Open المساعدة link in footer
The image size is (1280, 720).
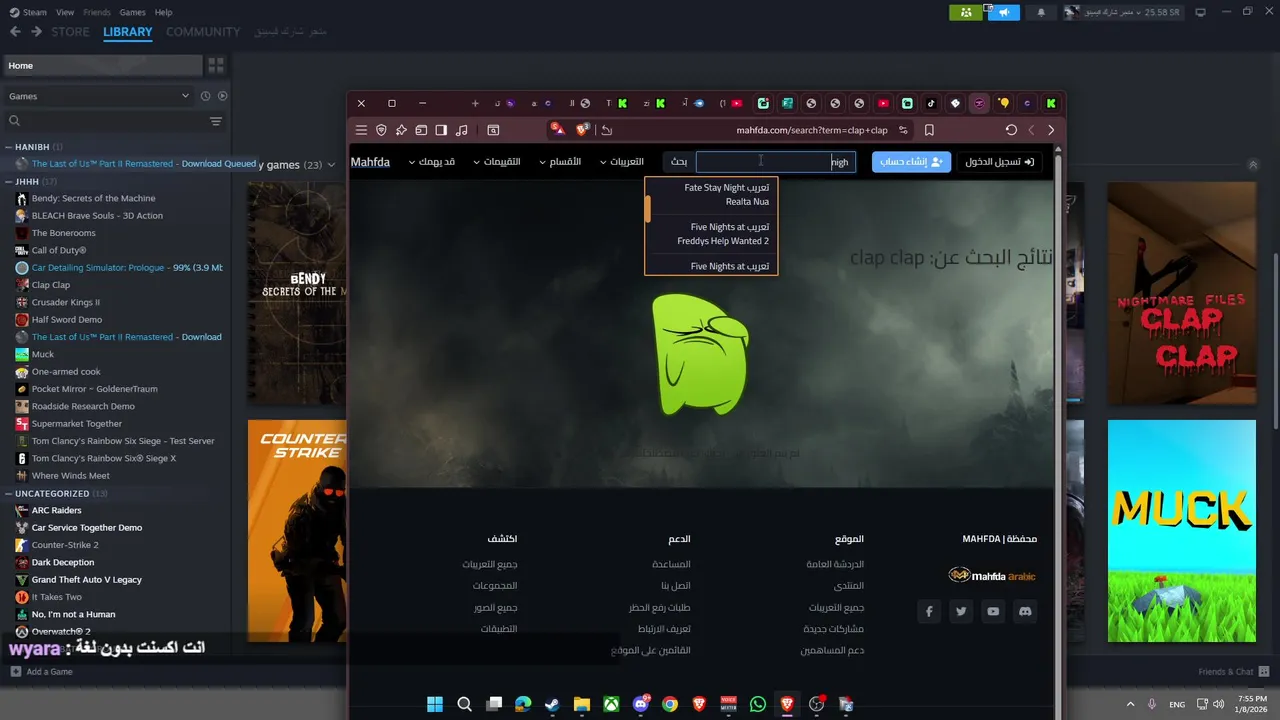click(671, 564)
